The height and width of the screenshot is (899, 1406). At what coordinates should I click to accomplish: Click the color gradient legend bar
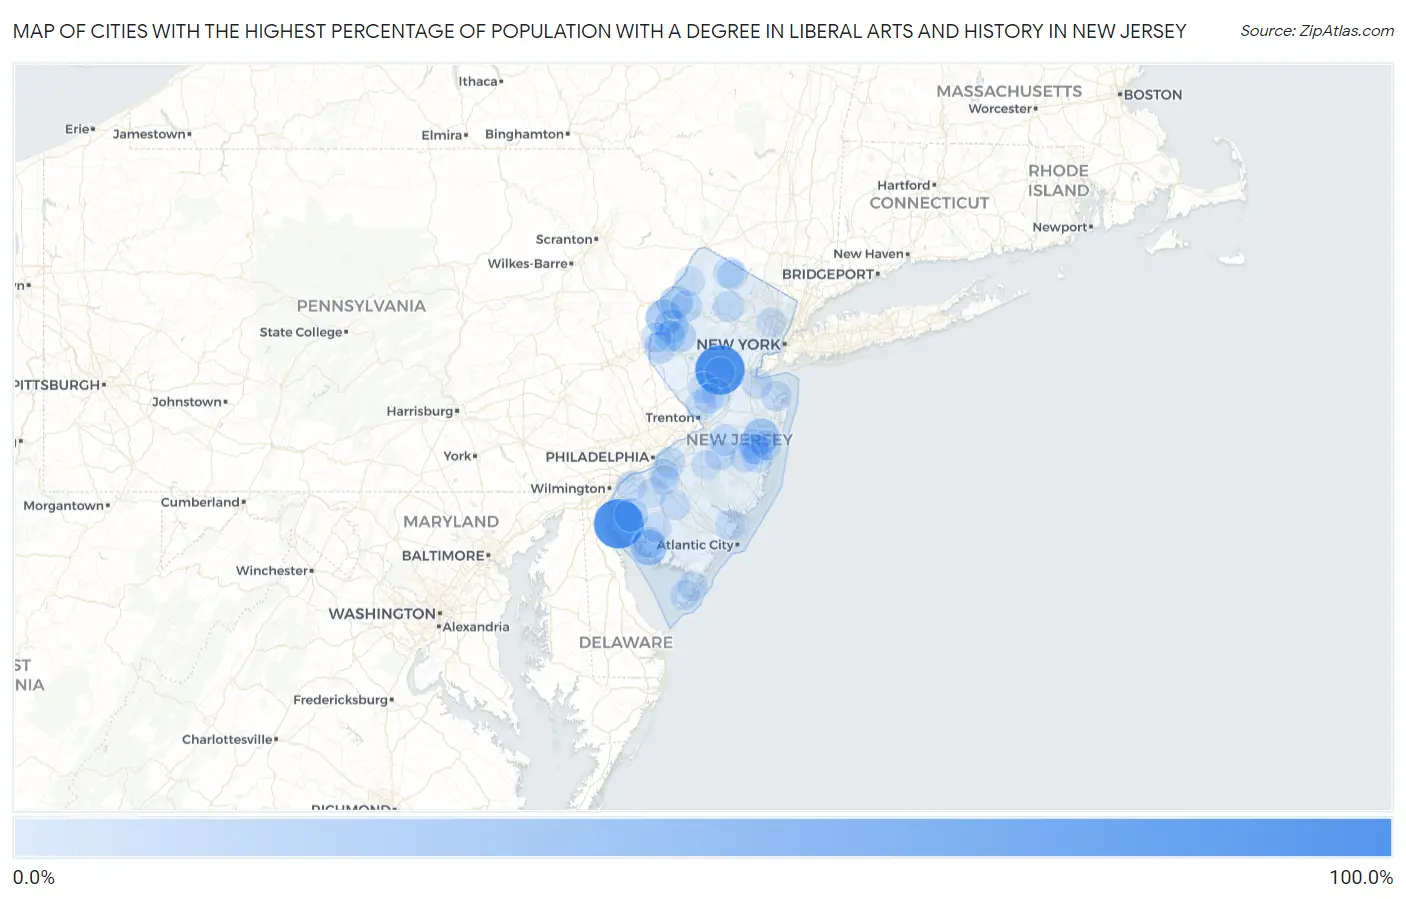pyautogui.click(x=702, y=838)
